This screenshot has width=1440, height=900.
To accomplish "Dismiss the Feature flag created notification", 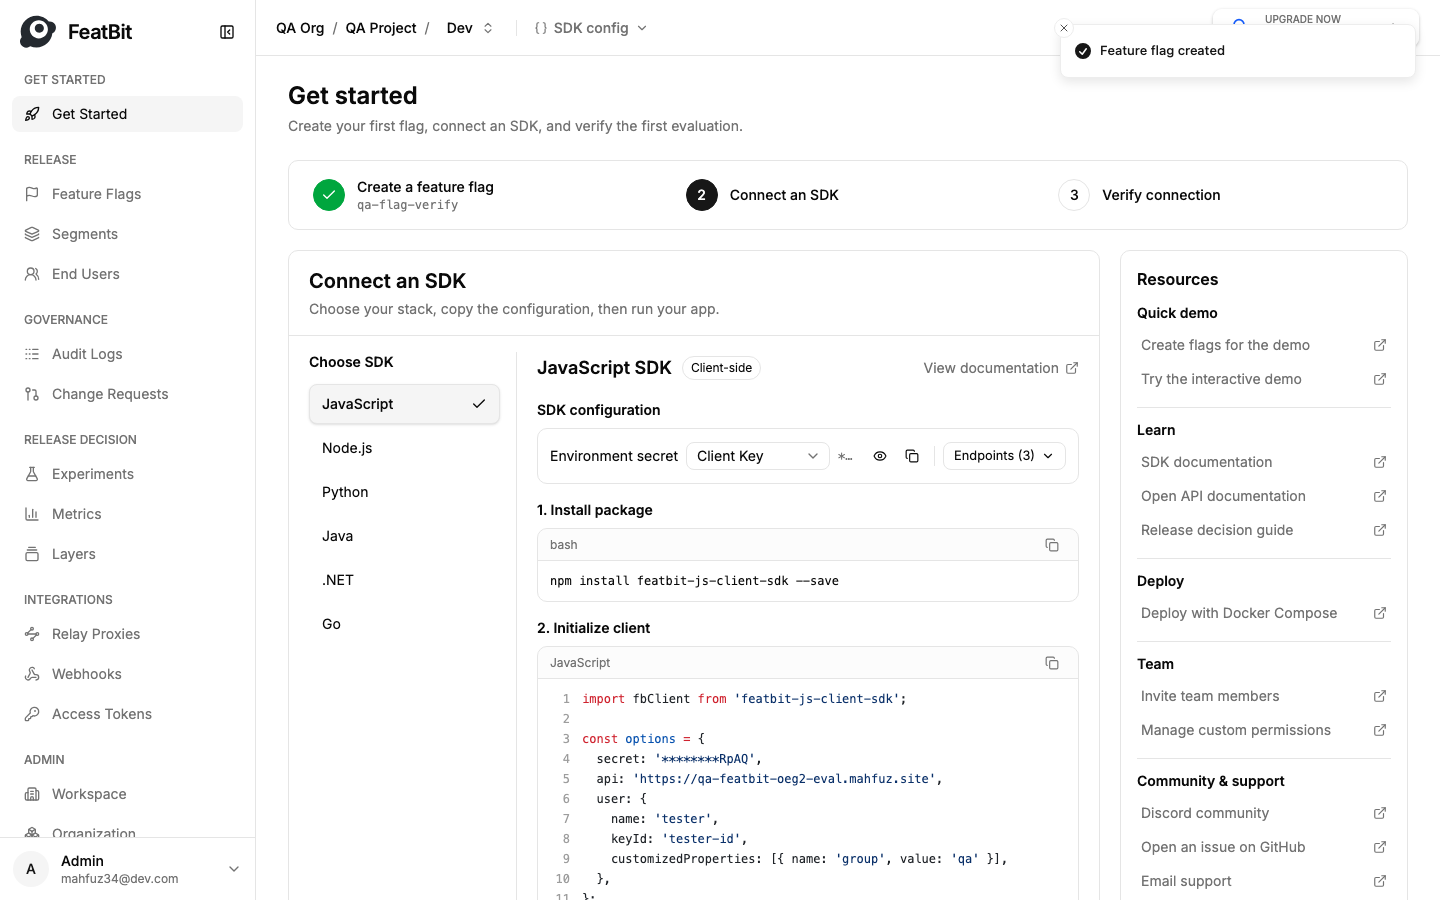I will click(x=1064, y=28).
